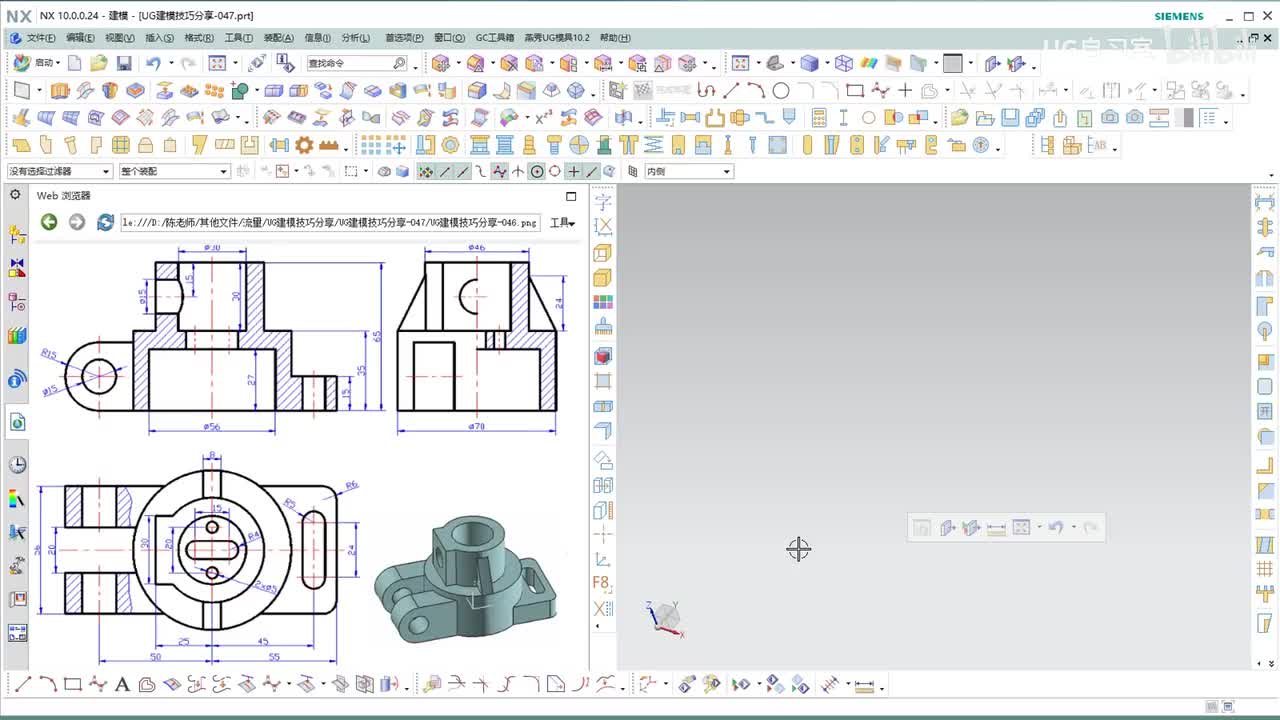Open the History clock sidebar tab

coord(17,464)
